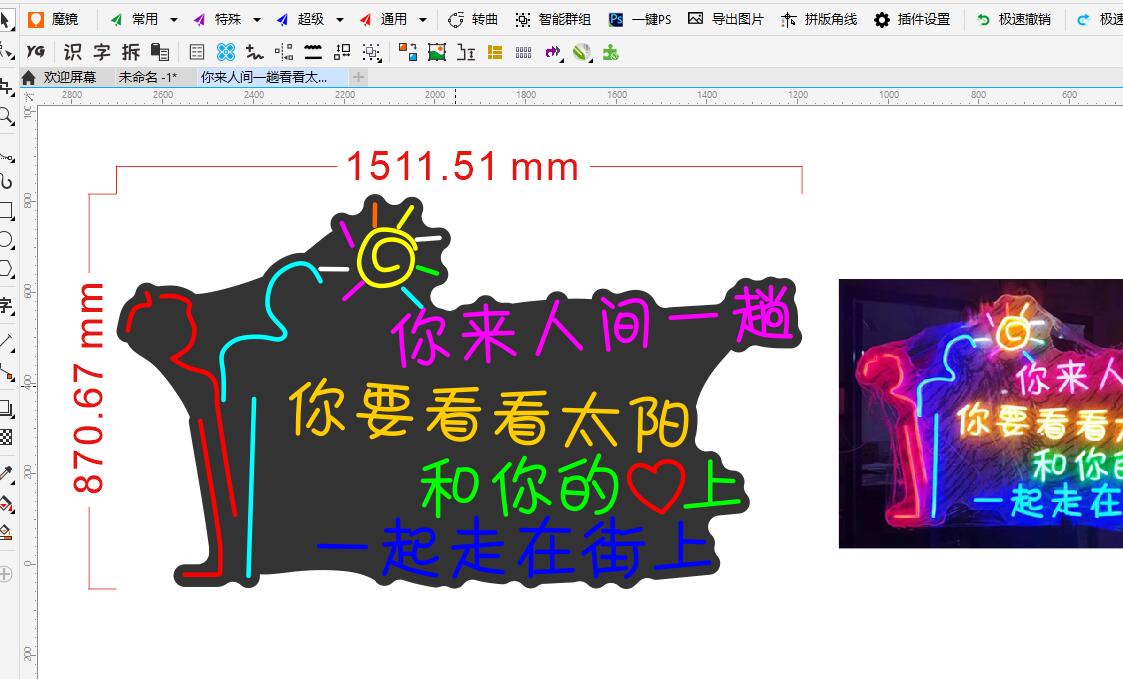The image size is (1123, 679).
Task: Click the dotted align distribution icon
Action: click(284, 52)
